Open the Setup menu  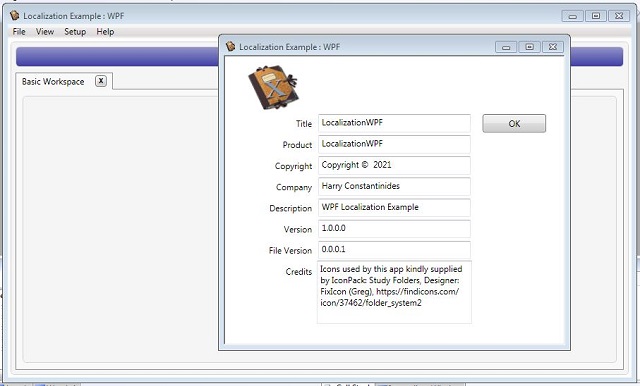75,31
